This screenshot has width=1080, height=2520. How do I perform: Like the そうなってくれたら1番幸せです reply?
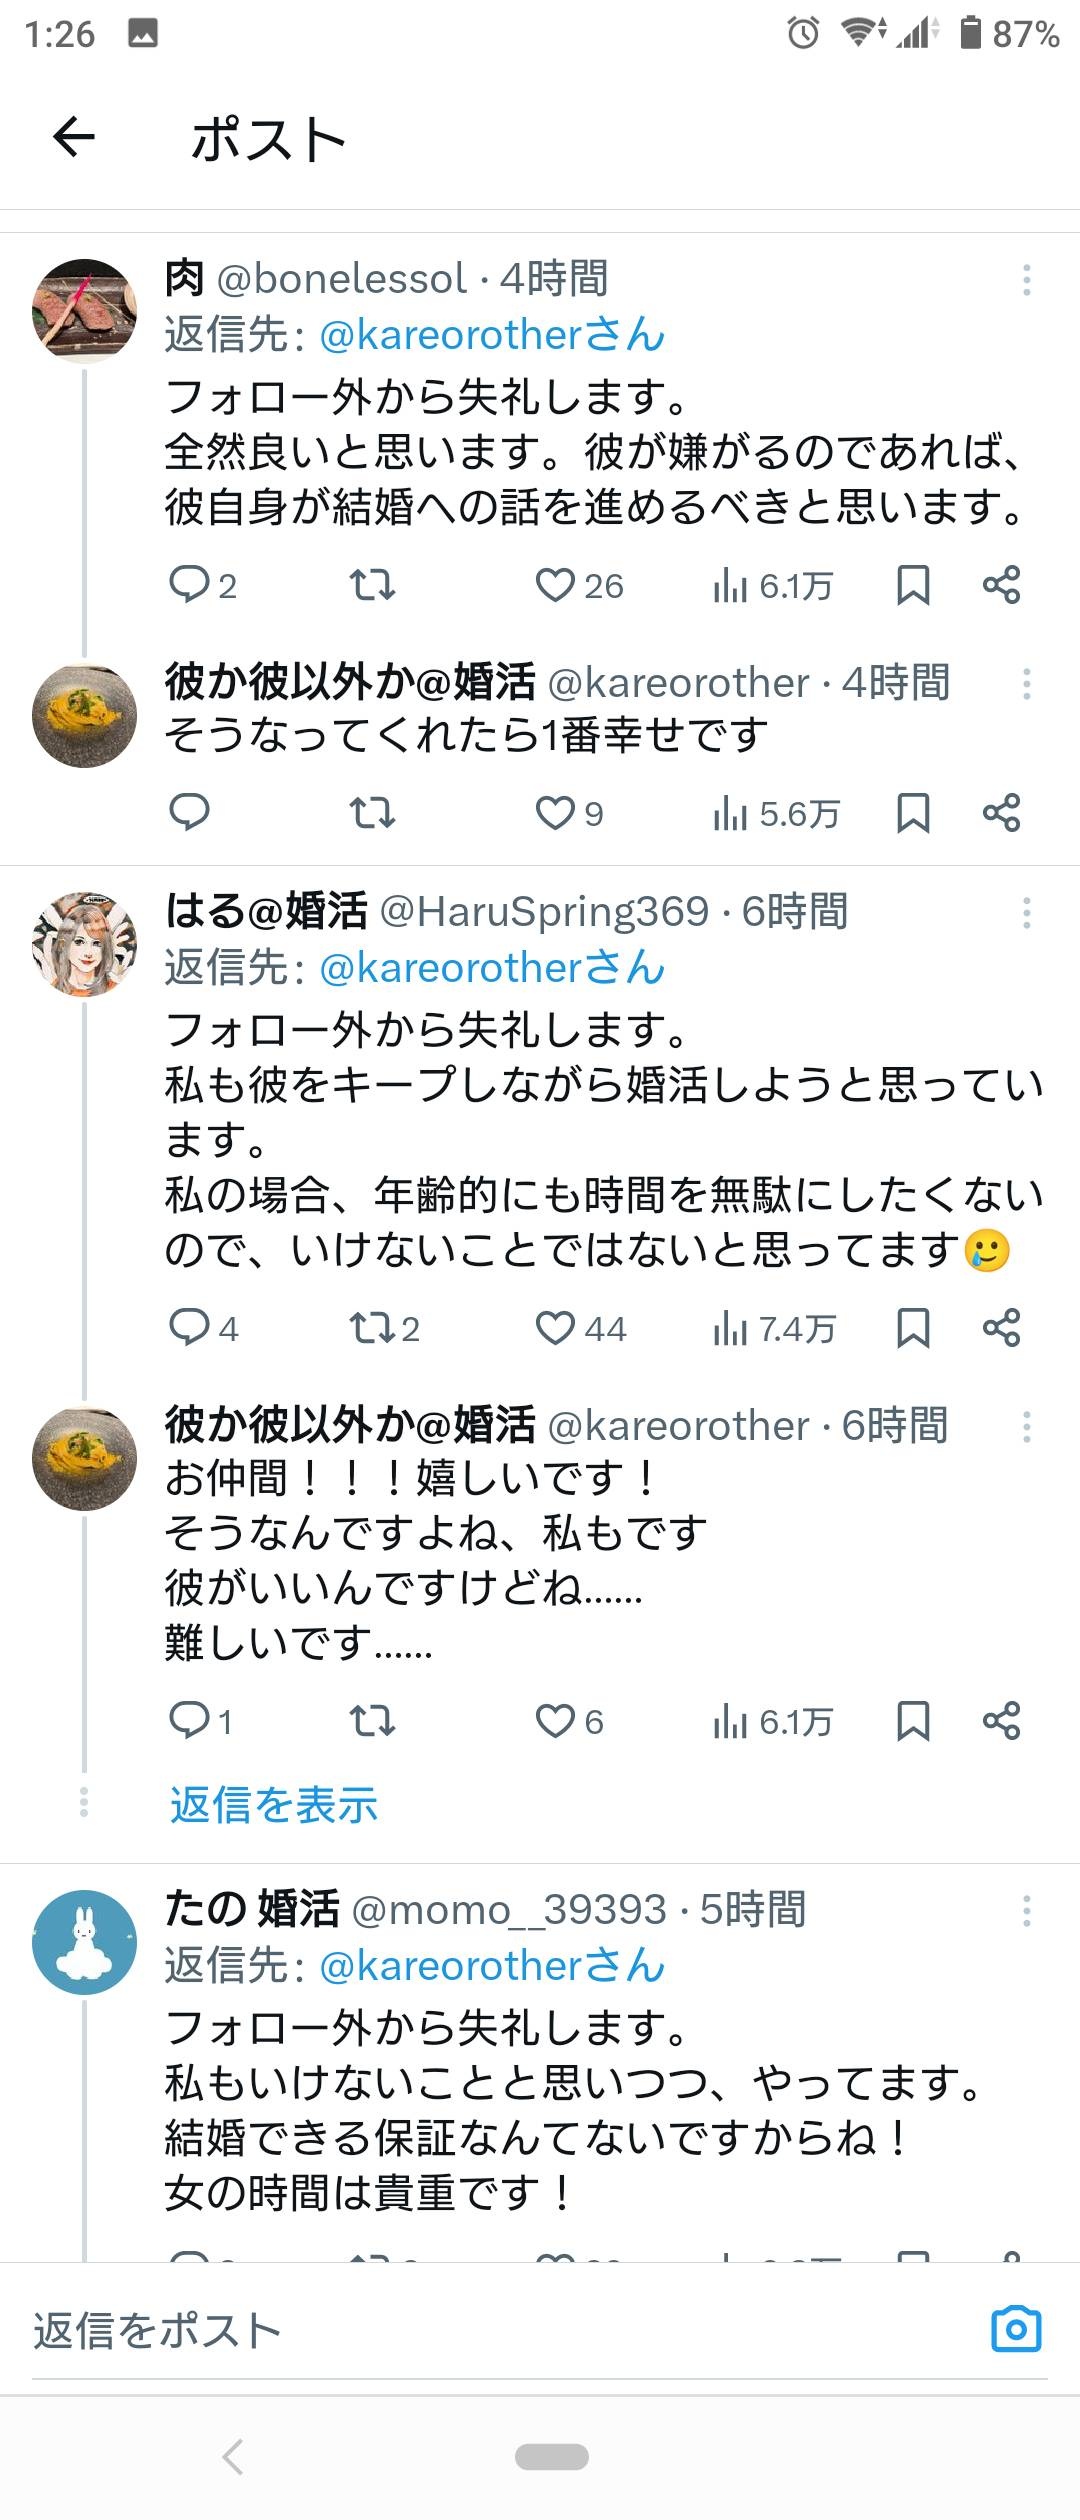tap(569, 814)
